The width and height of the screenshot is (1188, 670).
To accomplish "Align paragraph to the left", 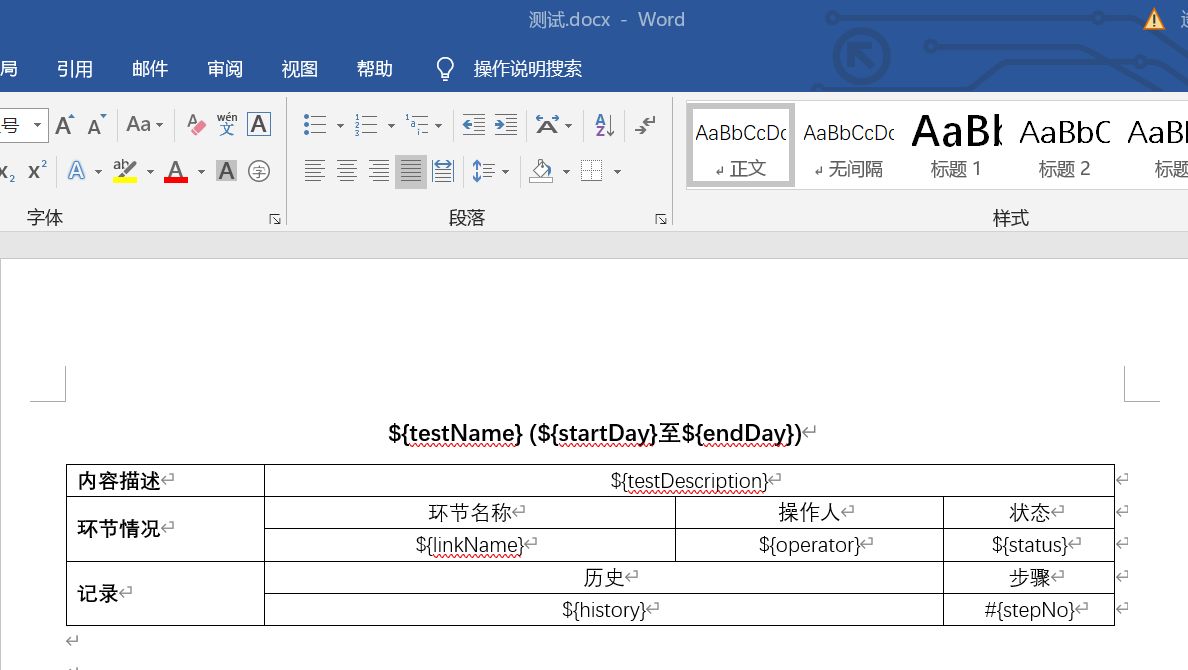I will pyautogui.click(x=314, y=171).
